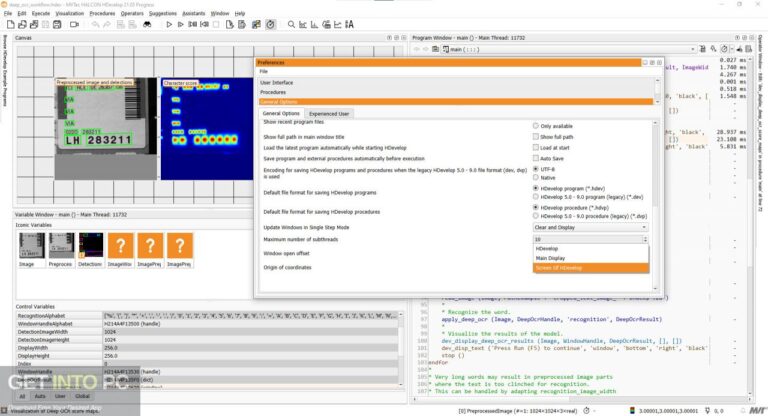Click the Undo arrow toolbar icon

click(96, 24)
